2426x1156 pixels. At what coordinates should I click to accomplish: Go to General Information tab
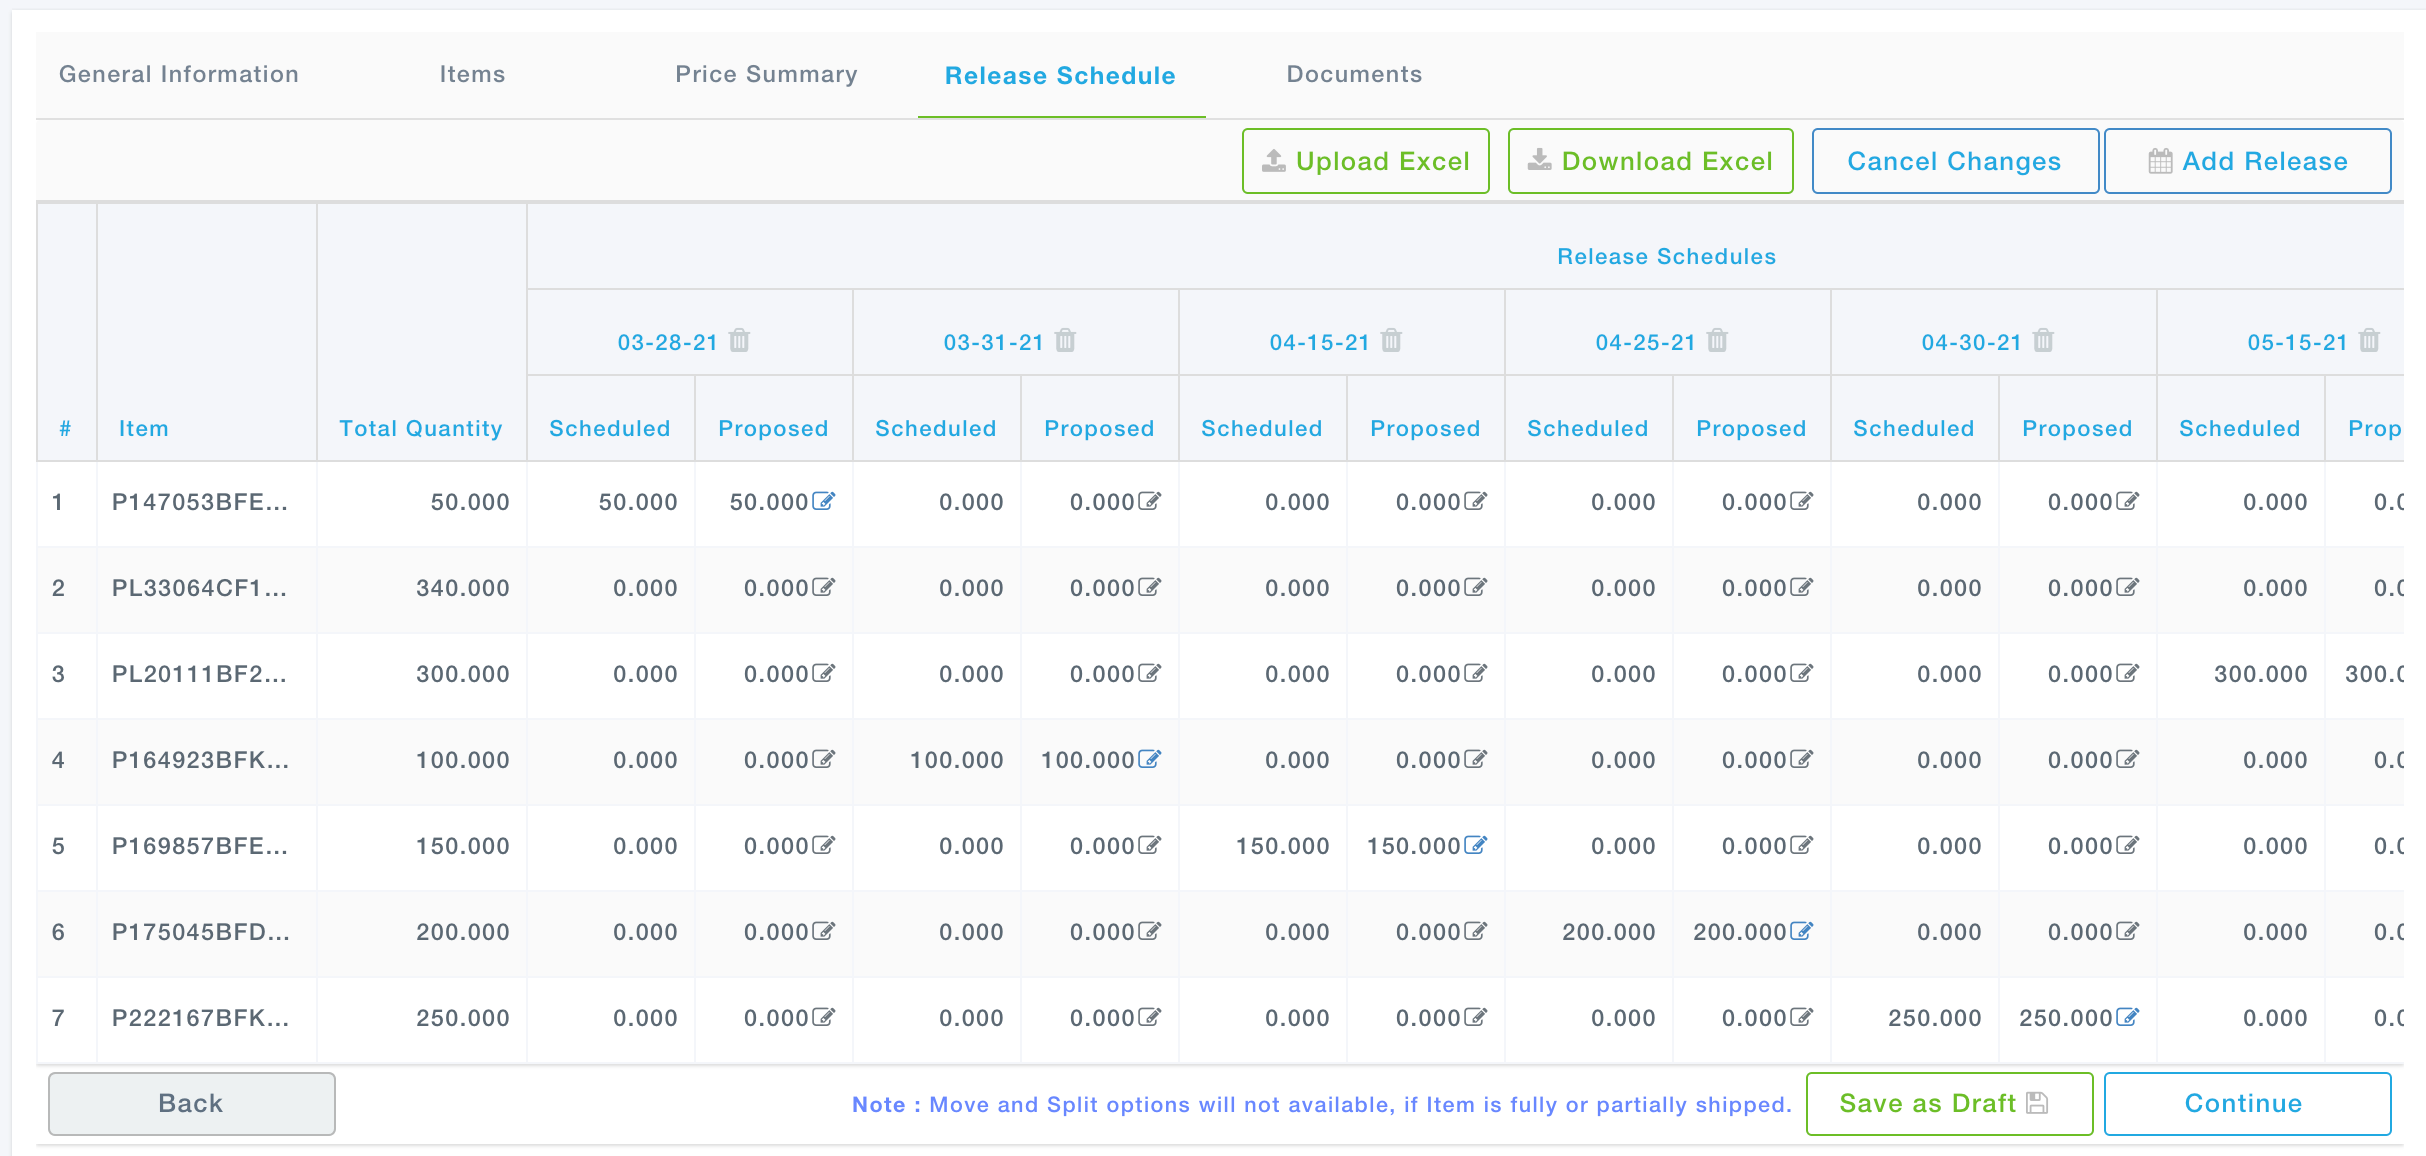coord(179,74)
